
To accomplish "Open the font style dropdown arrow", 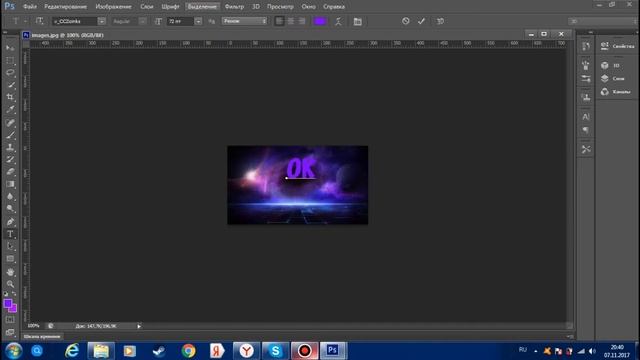I will [142, 21].
